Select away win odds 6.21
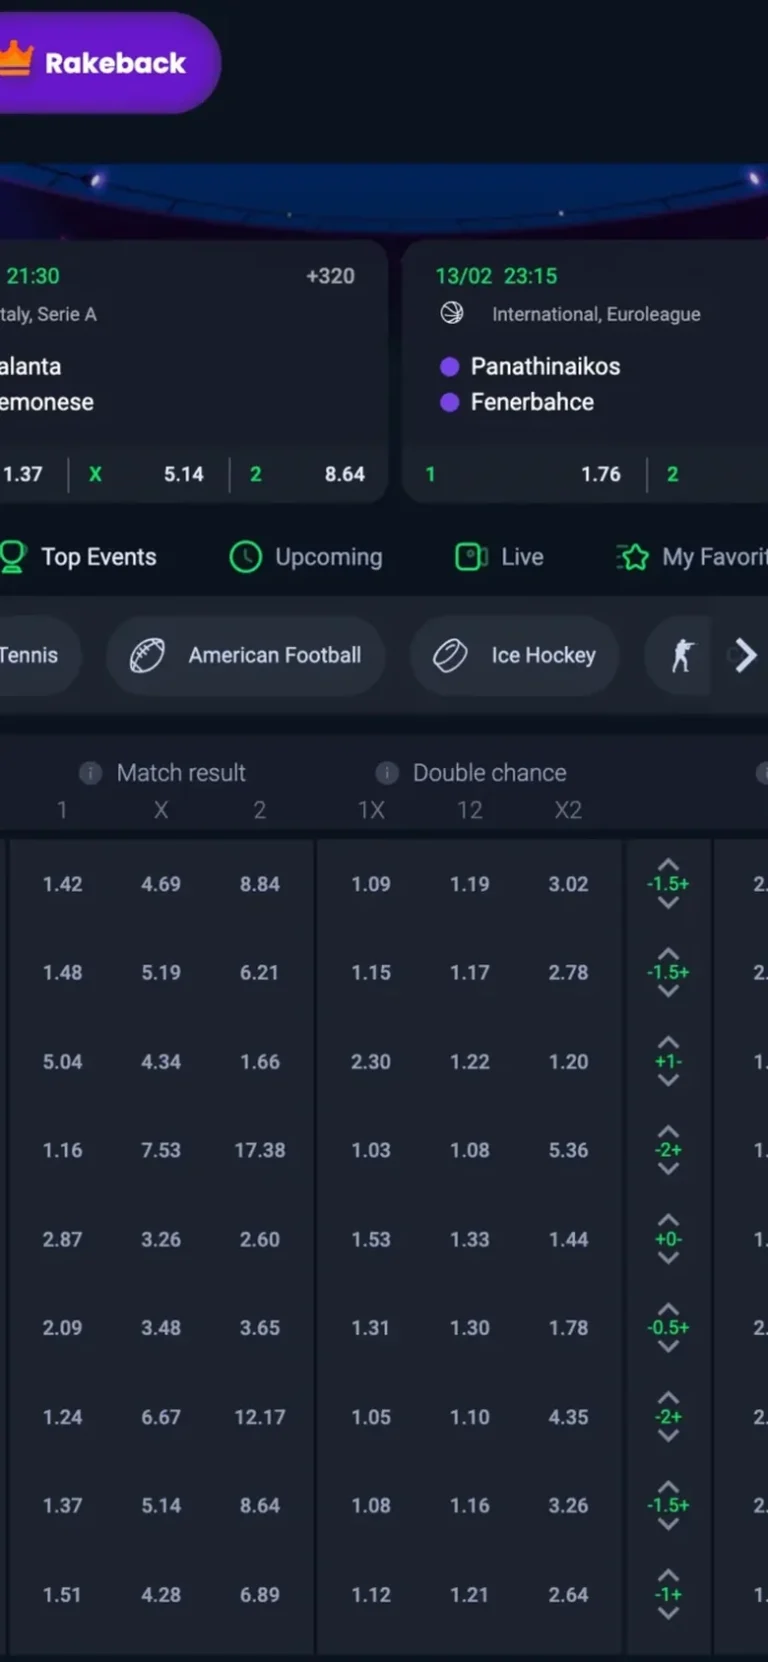 pos(259,973)
